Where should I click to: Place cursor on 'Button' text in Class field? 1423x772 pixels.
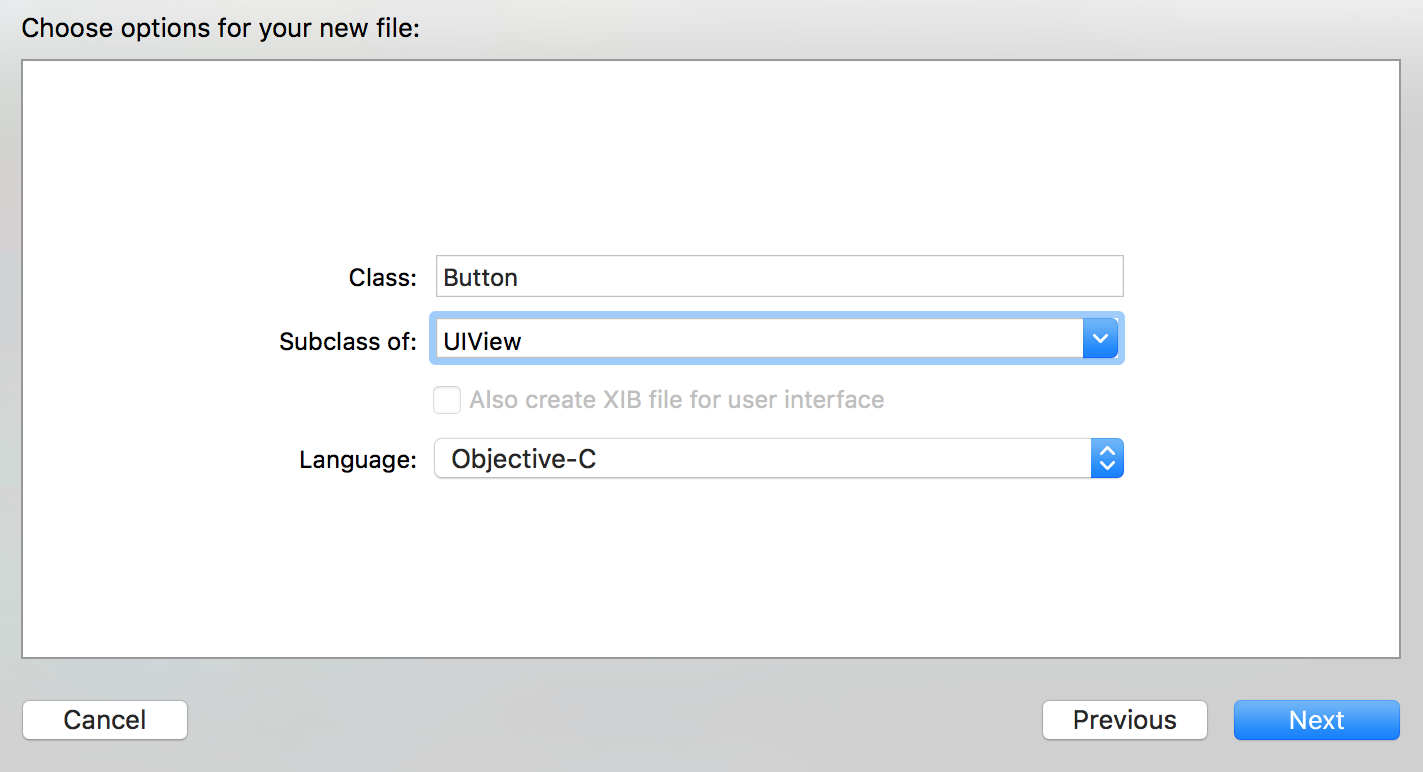[x=481, y=277]
